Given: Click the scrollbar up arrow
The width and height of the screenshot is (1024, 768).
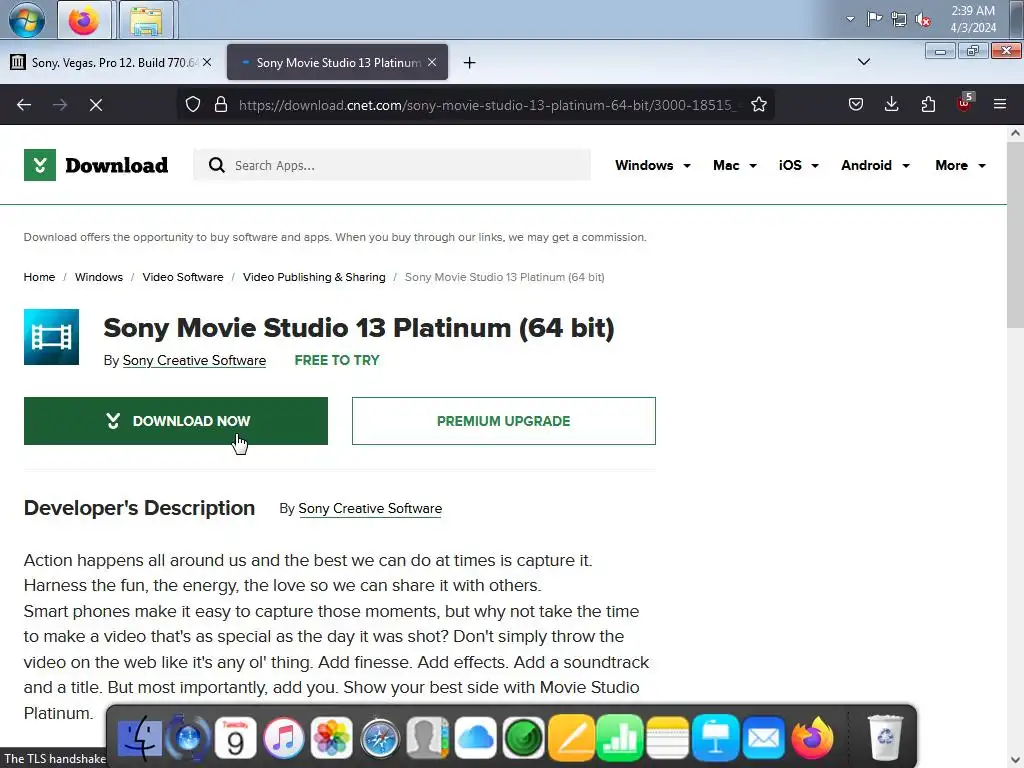Looking at the screenshot, I should [x=1015, y=133].
